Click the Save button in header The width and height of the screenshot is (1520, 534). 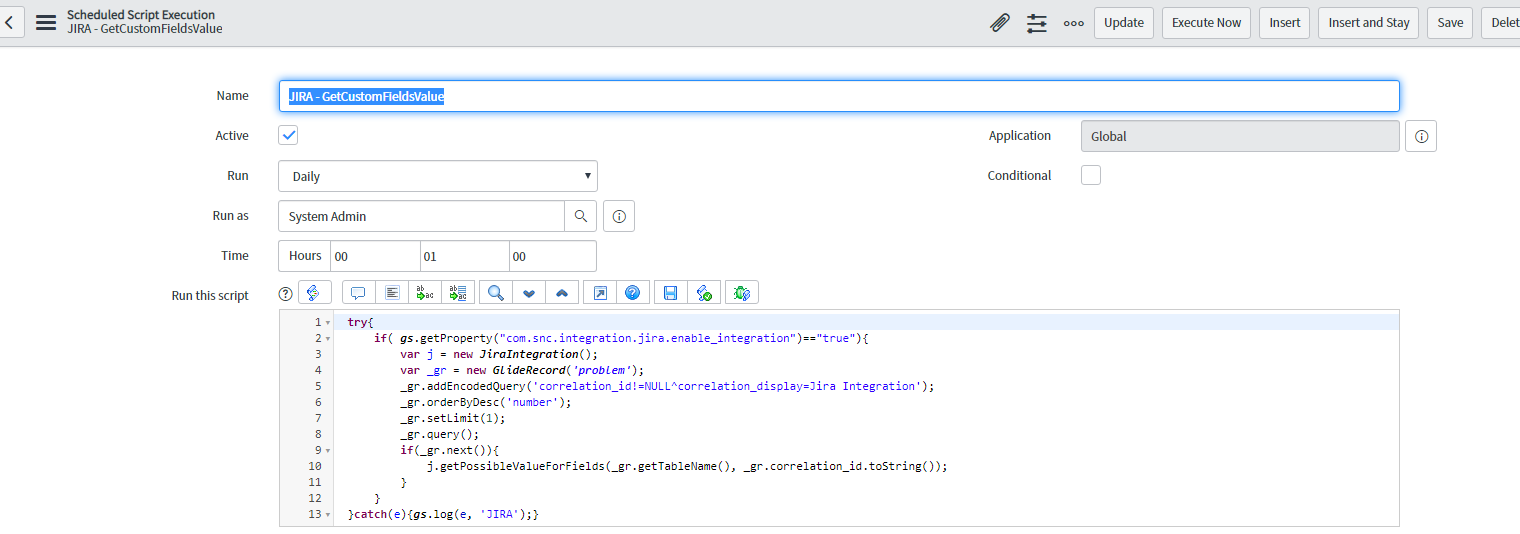coord(1450,23)
